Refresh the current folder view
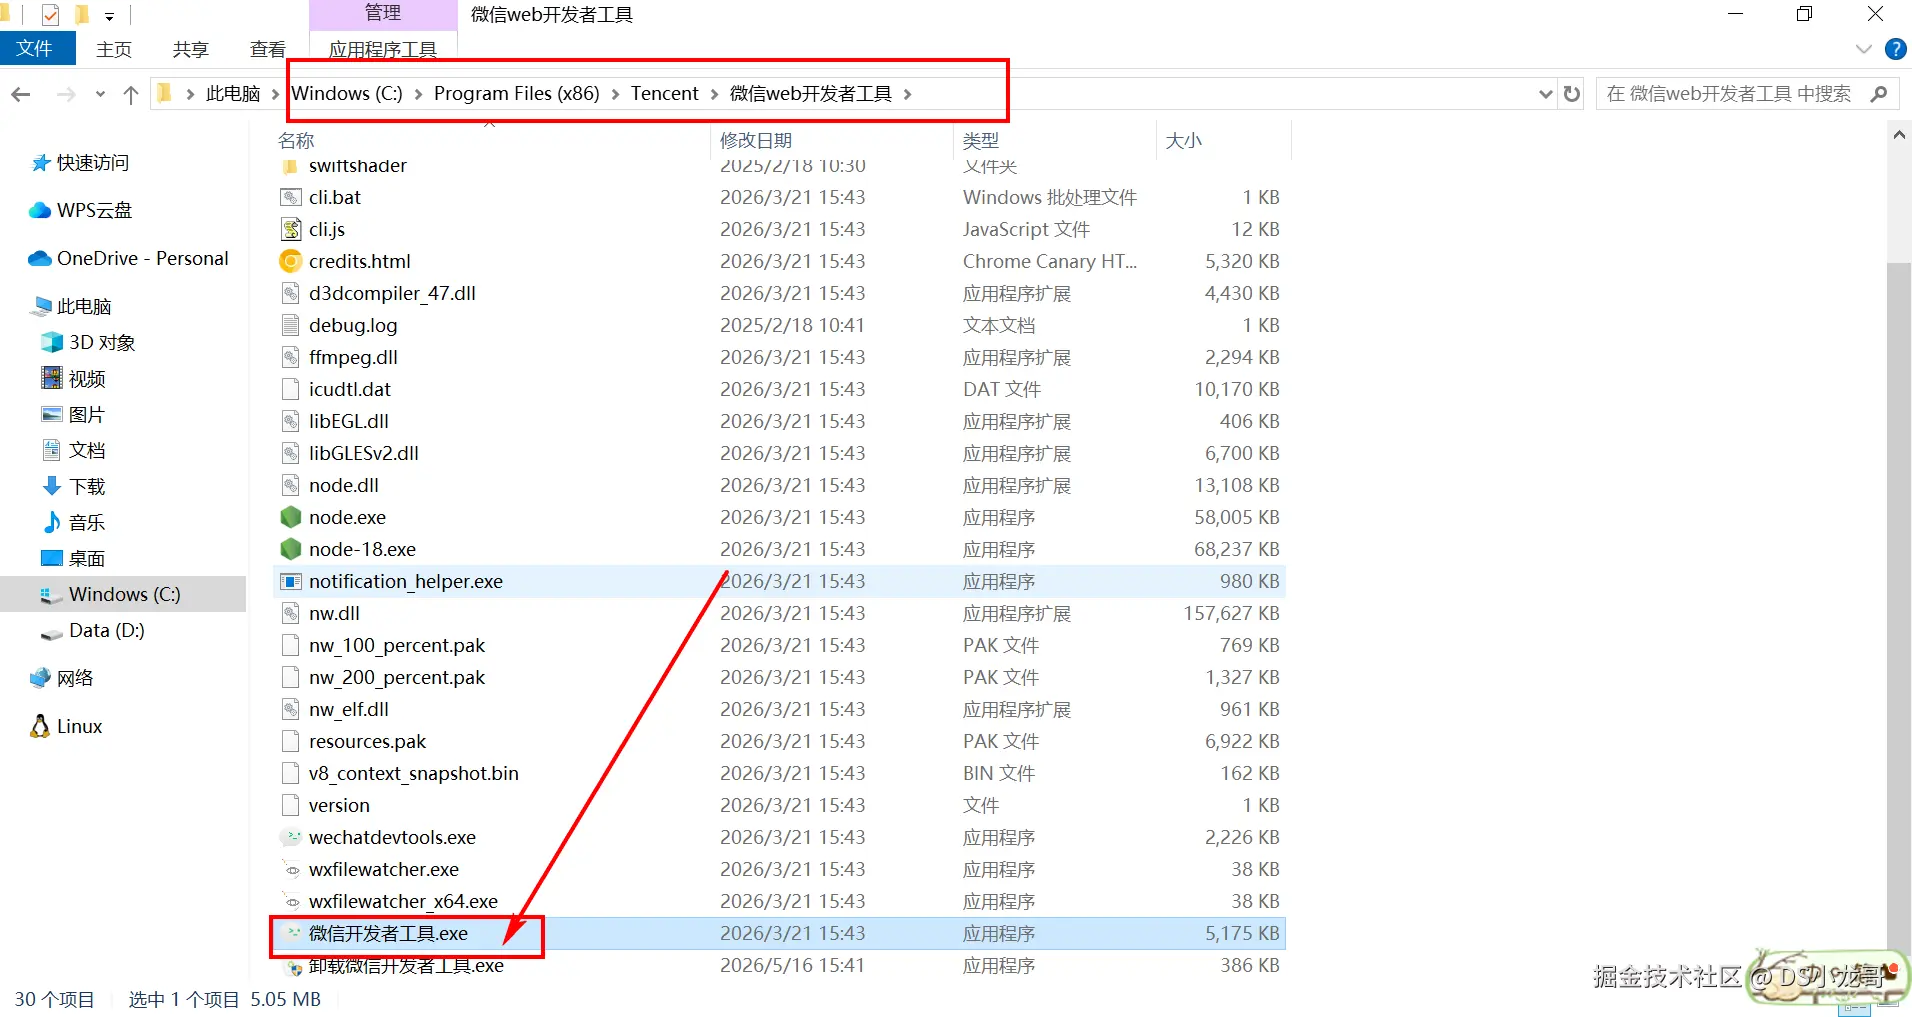 (1572, 94)
